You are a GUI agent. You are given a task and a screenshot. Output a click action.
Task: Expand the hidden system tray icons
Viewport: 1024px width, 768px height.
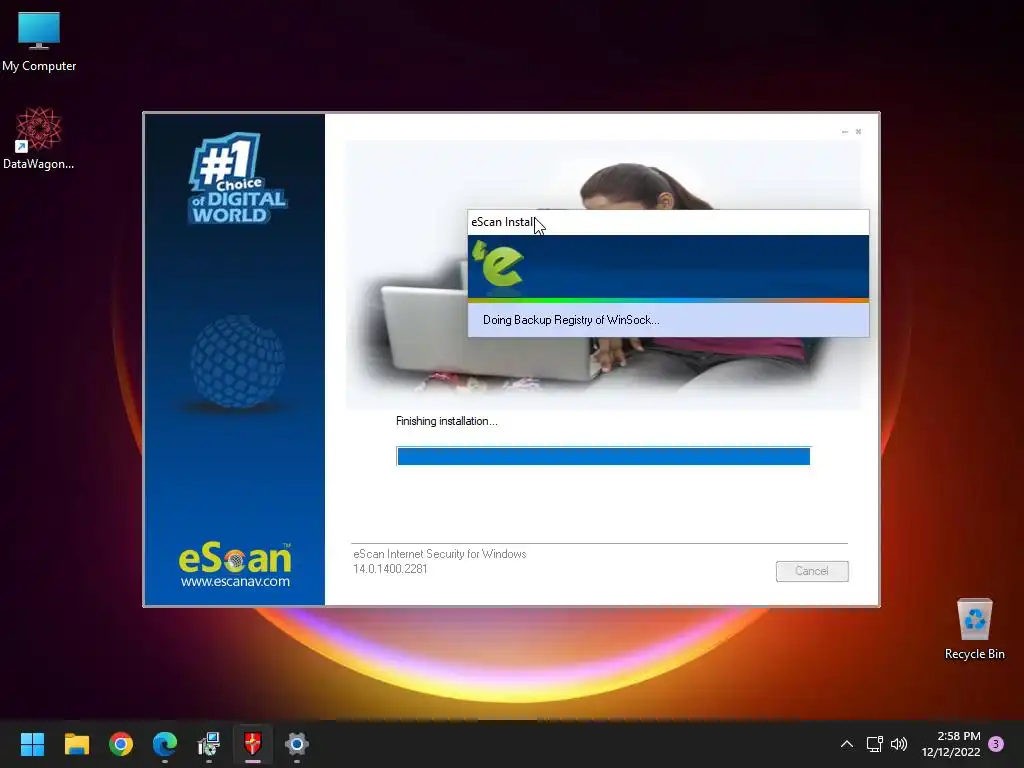pos(846,744)
